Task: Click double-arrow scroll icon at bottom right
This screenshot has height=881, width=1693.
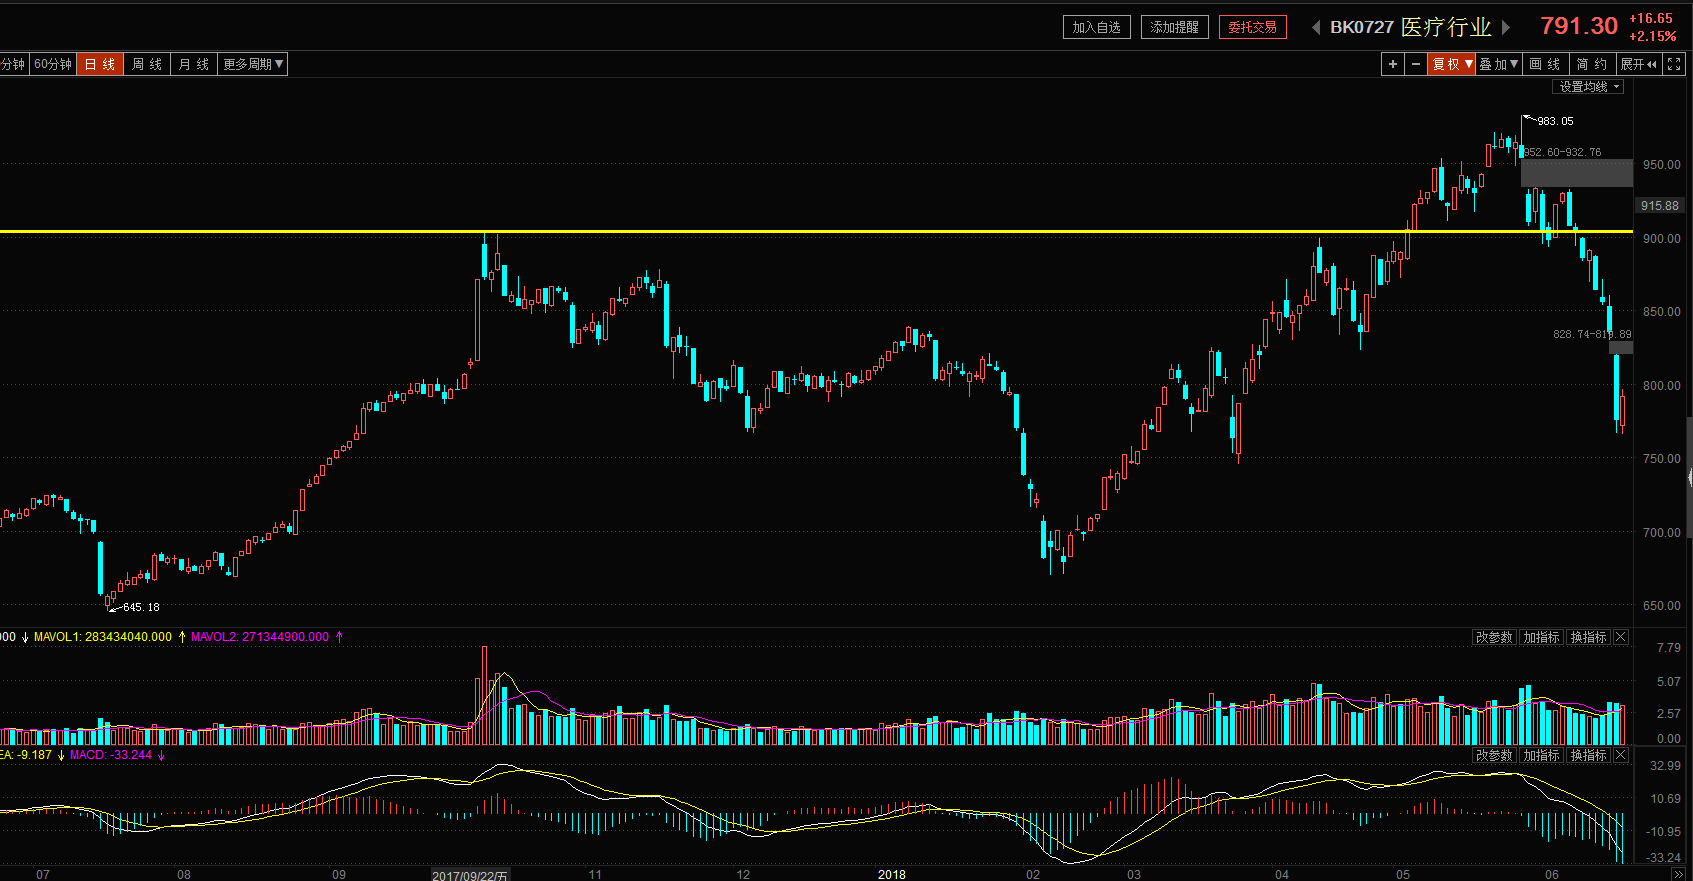Action: [1678, 874]
